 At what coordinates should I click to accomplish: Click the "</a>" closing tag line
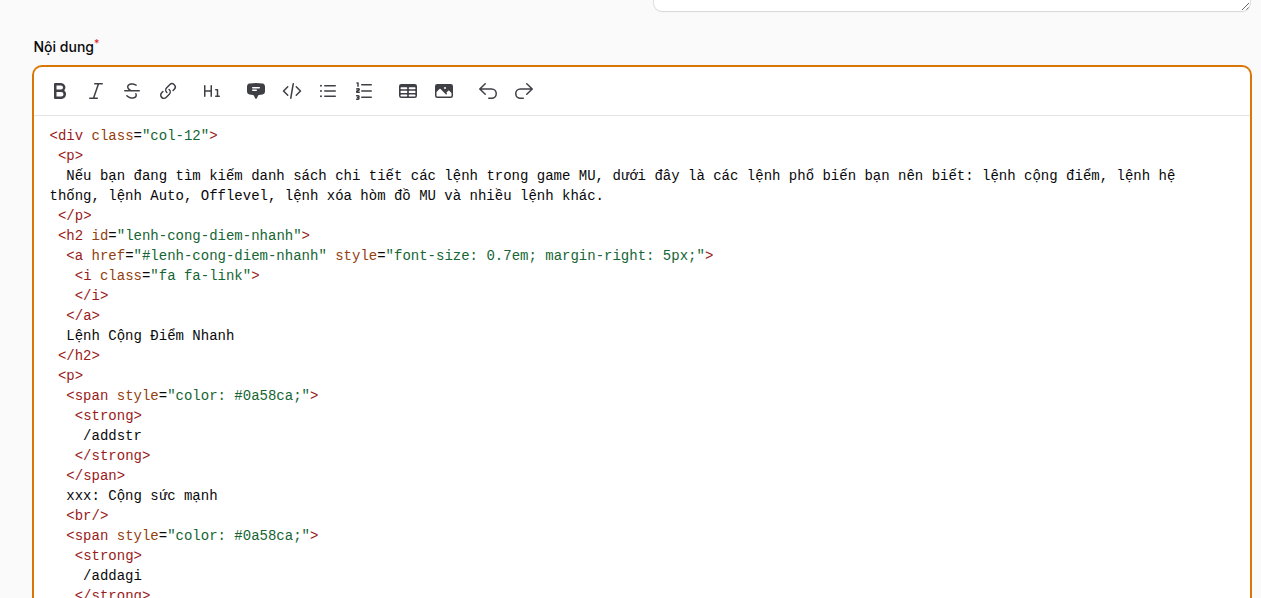click(83, 315)
